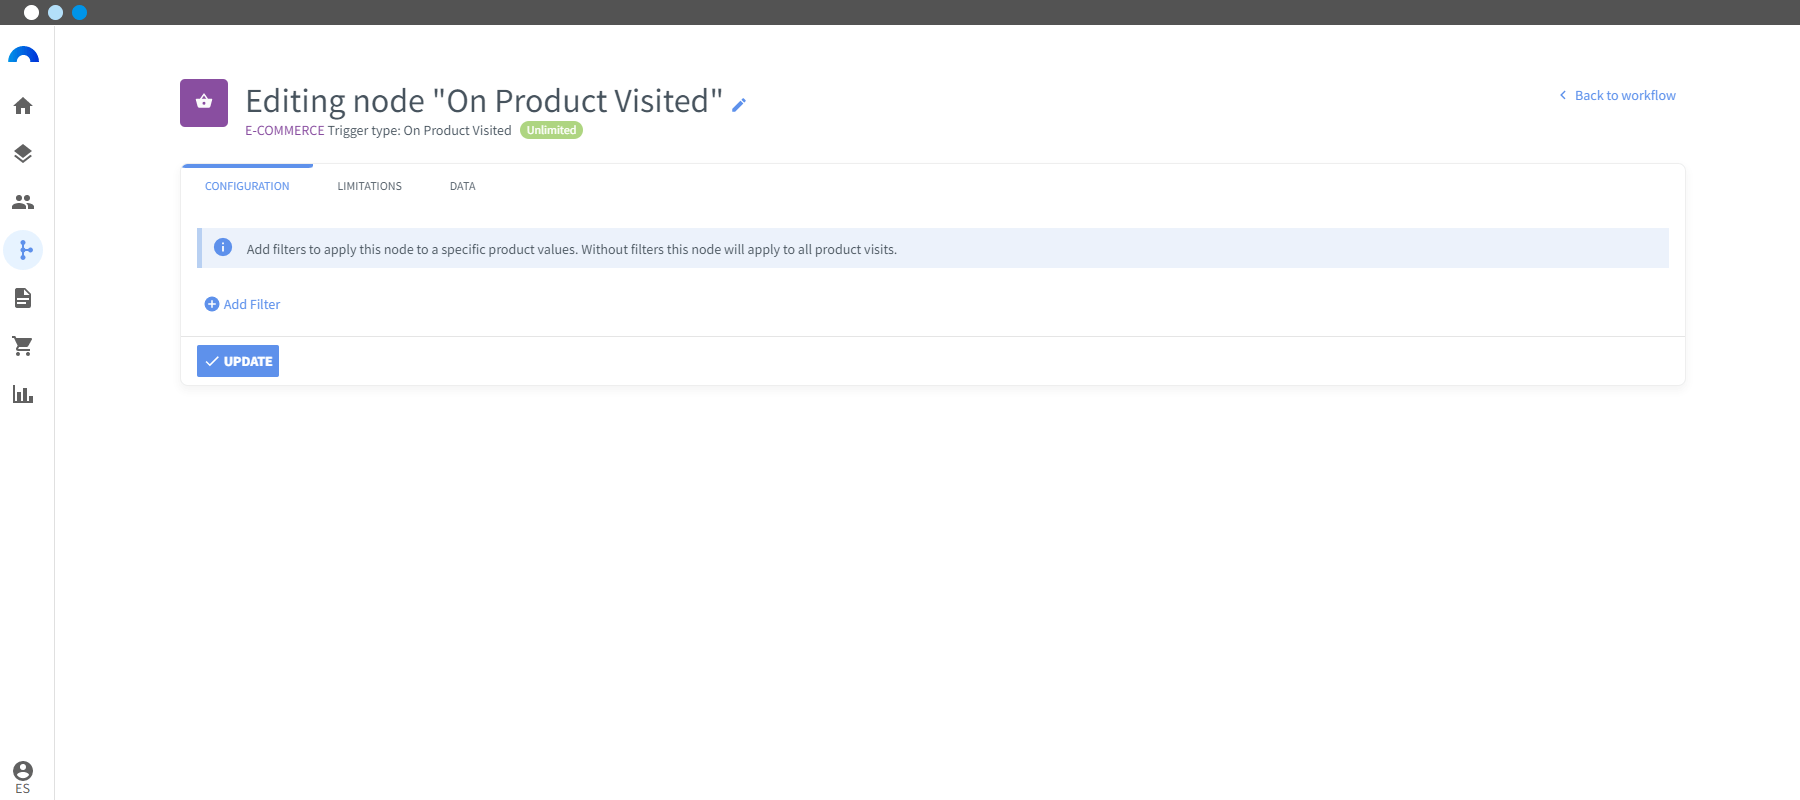This screenshot has height=800, width=1800.
Task: Switch to the Configuration tab
Action: point(247,186)
